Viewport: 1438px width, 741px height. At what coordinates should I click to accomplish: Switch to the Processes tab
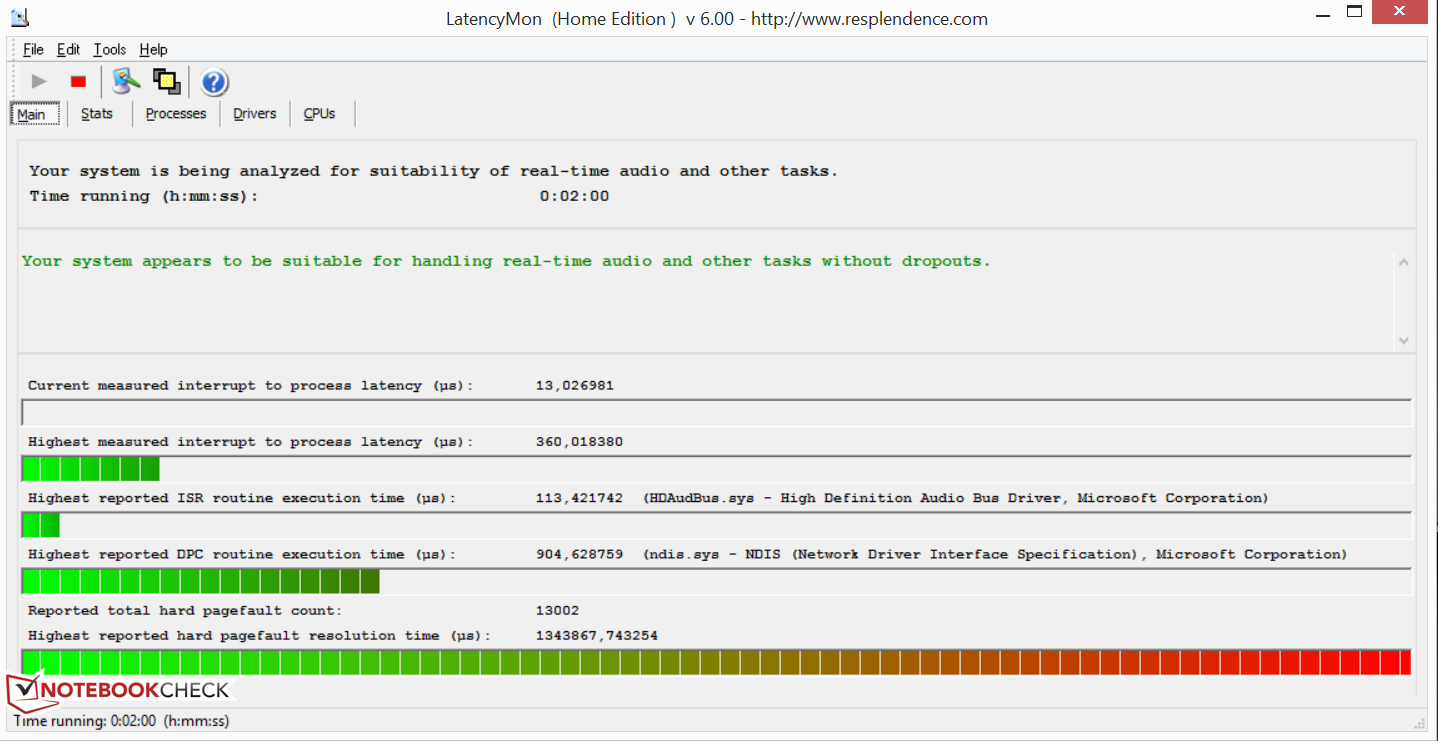[176, 114]
